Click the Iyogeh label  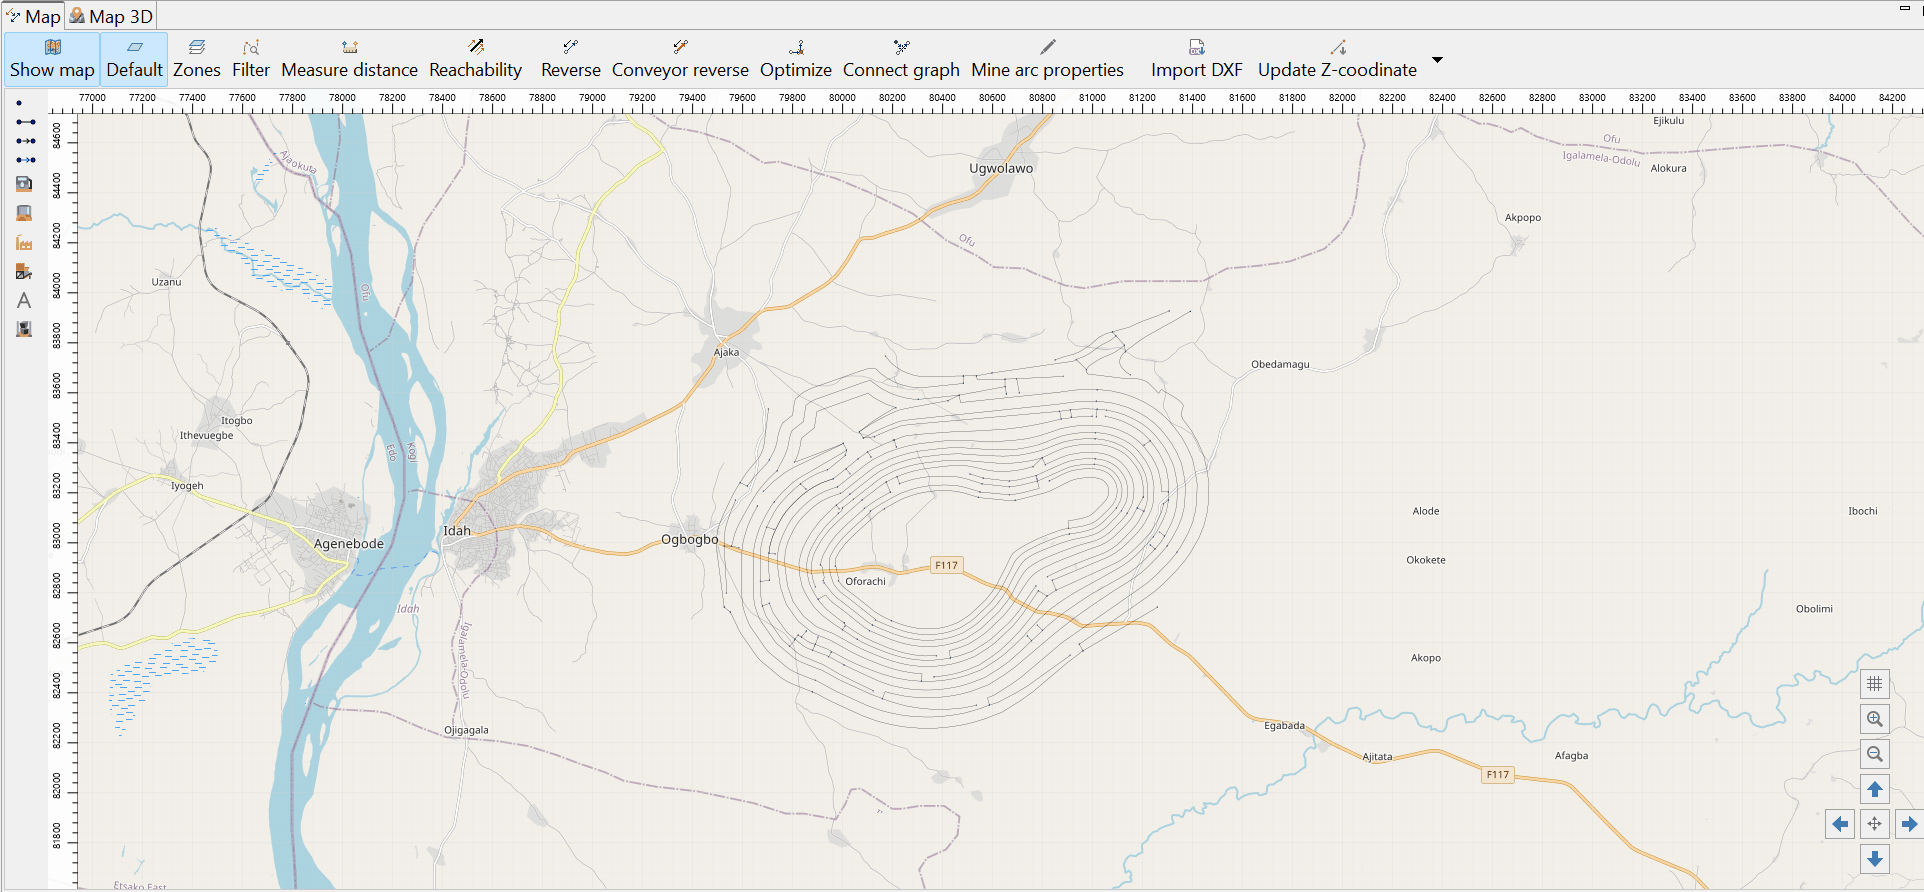coord(187,486)
